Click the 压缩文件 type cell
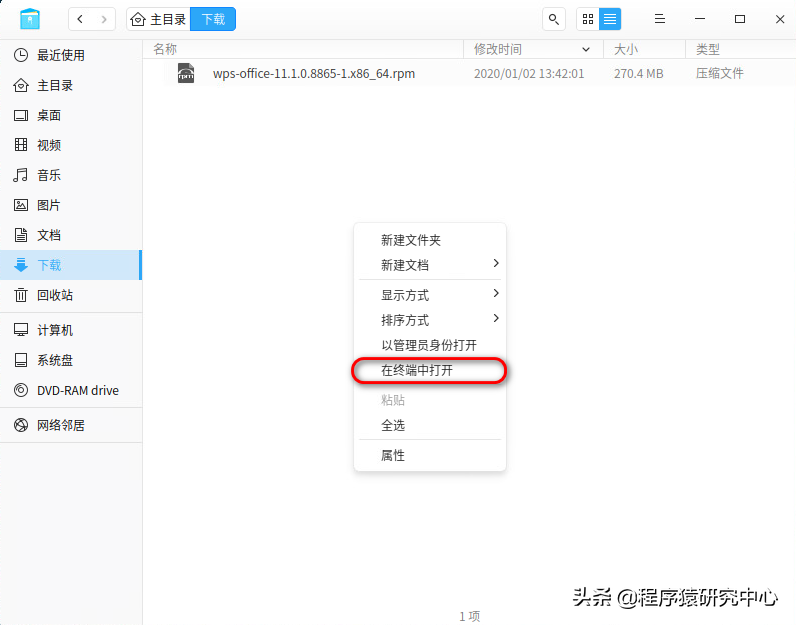This screenshot has height=625, width=796. click(719, 74)
